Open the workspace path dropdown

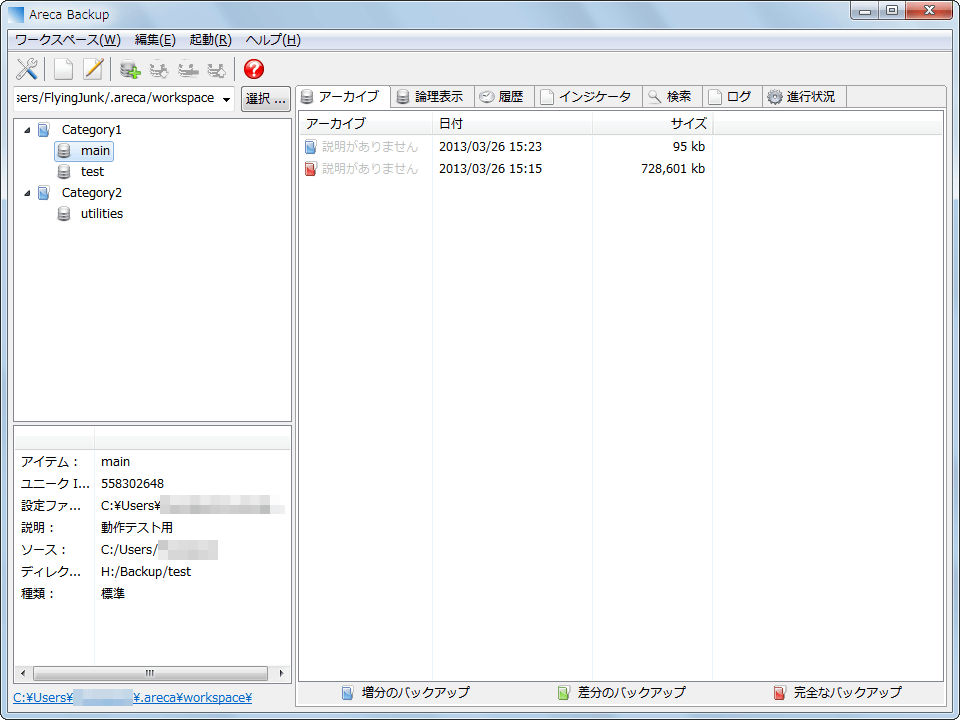(x=227, y=99)
